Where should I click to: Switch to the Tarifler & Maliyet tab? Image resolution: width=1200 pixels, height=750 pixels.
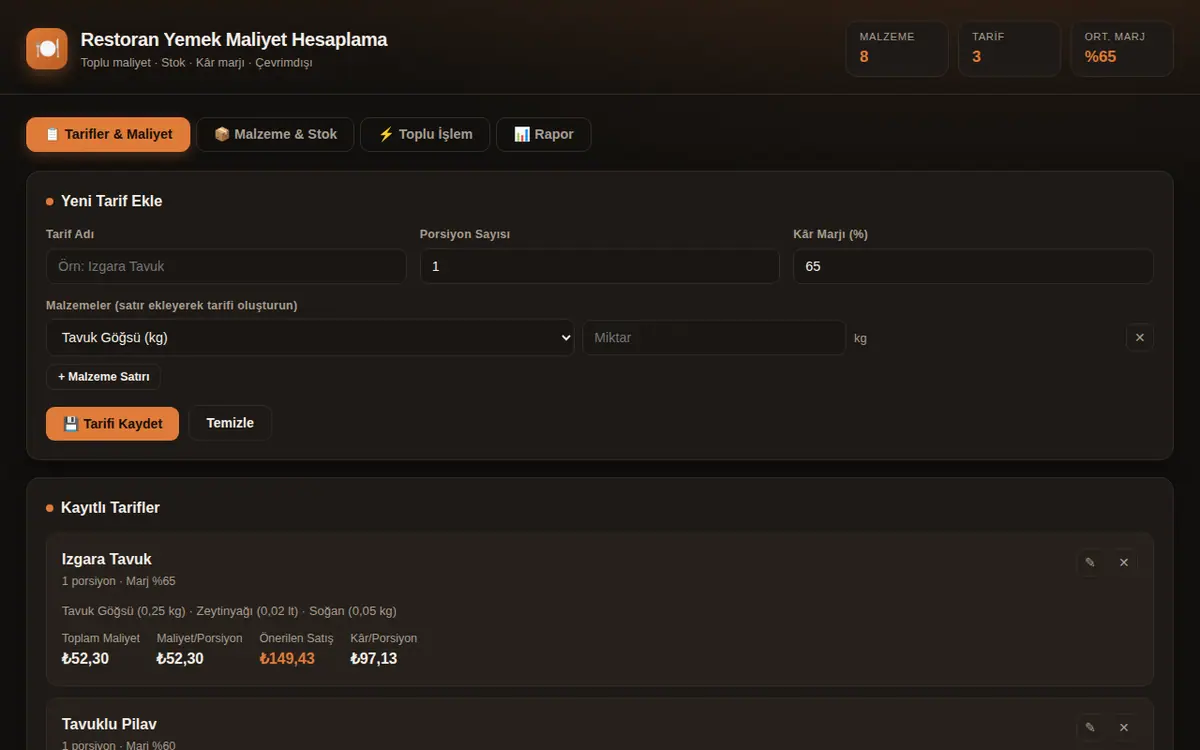click(x=108, y=134)
